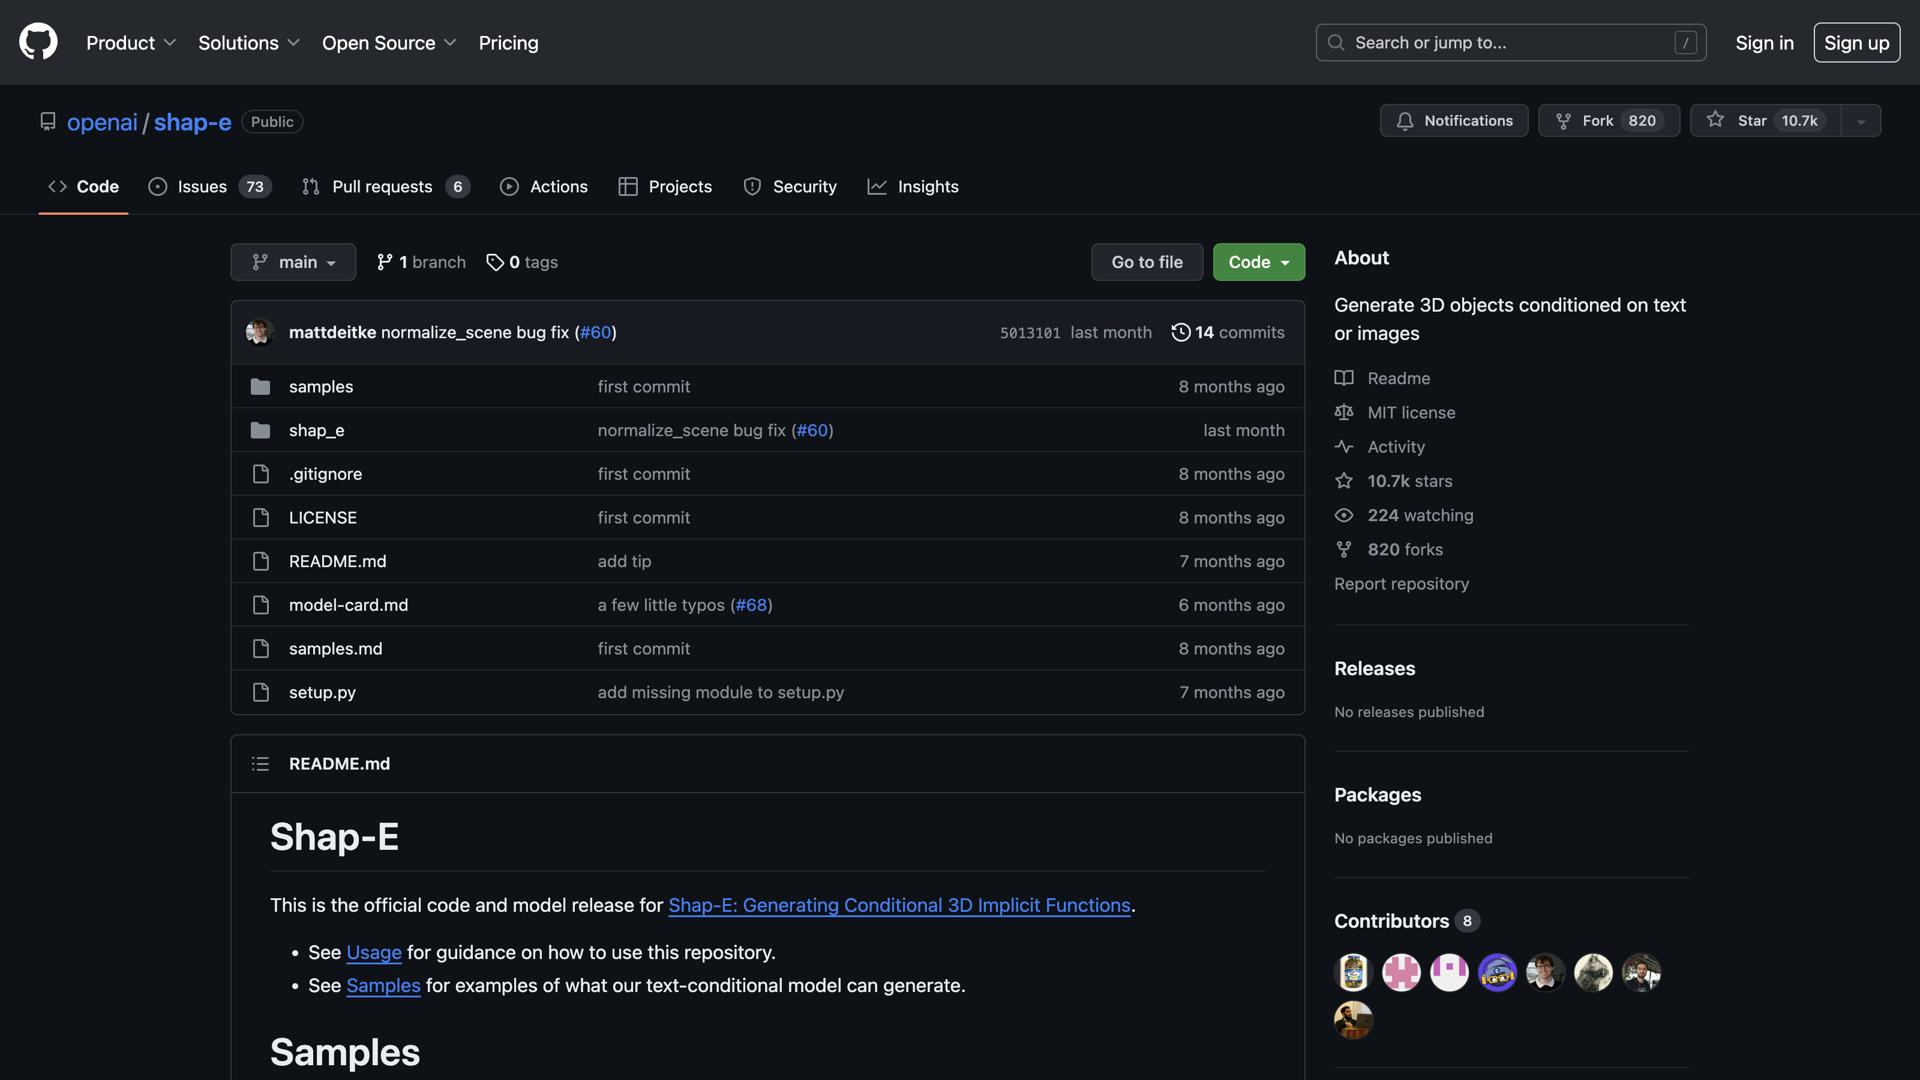1920x1080 pixels.
Task: Open the samples folder
Action: coord(321,387)
